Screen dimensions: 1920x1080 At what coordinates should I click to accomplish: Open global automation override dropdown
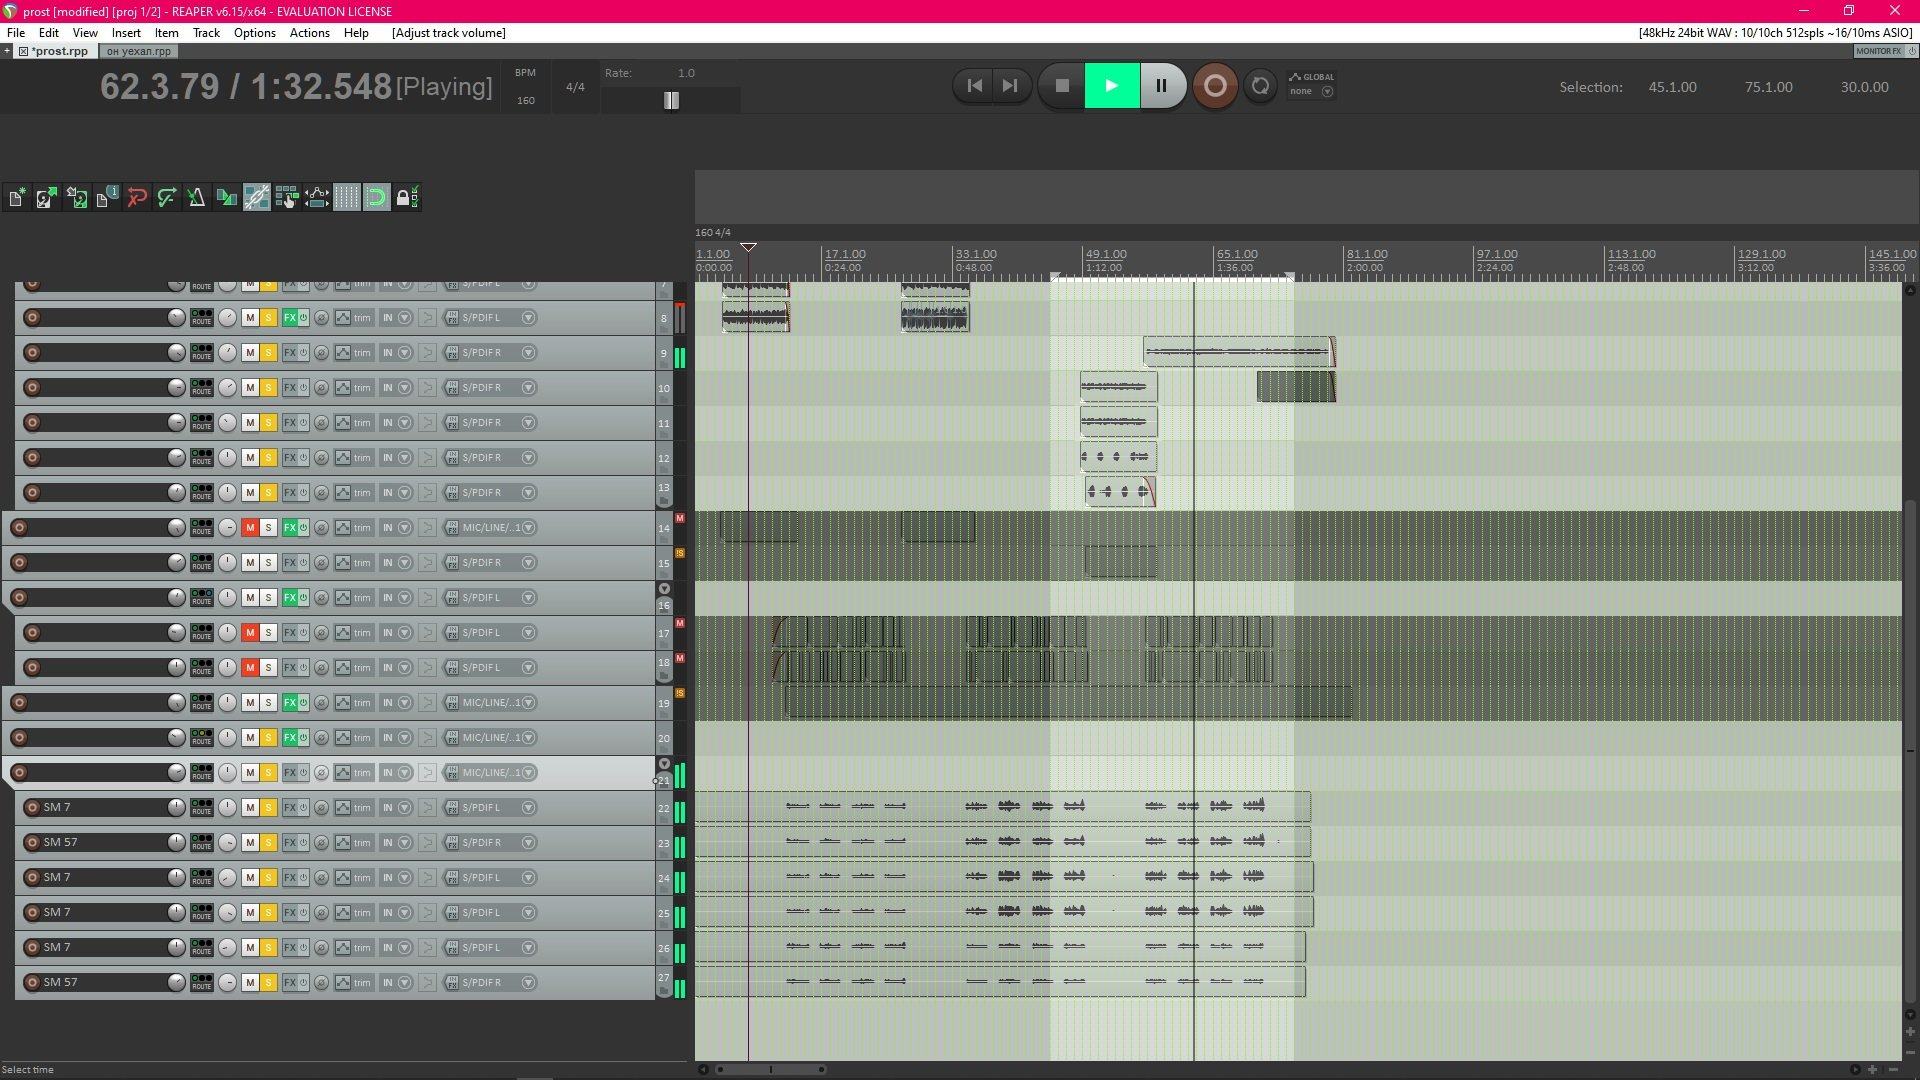1327,91
